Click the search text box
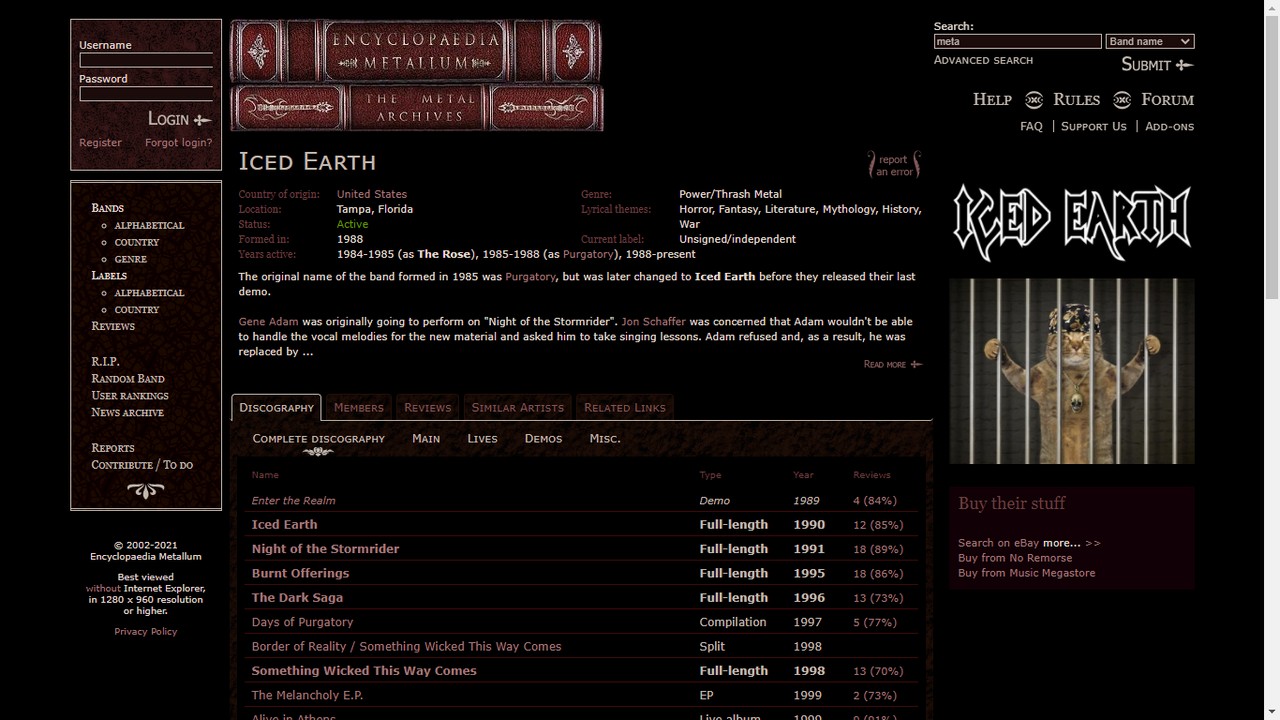The image size is (1280, 720). (1017, 42)
